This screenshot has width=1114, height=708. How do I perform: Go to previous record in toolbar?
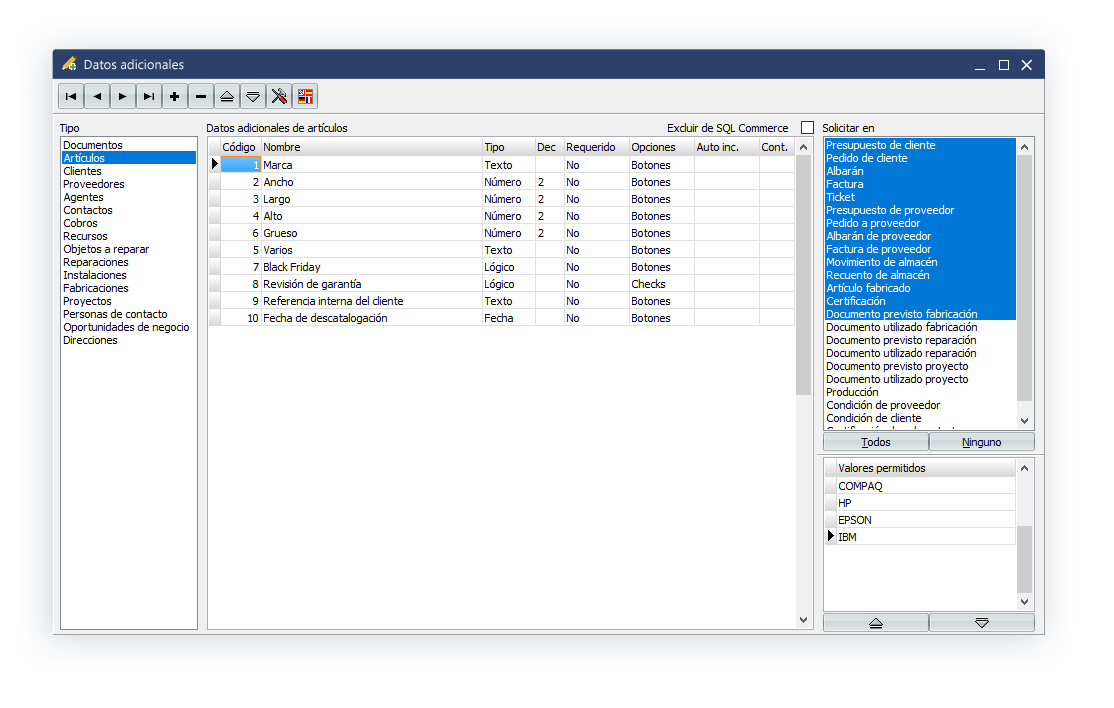click(97, 96)
